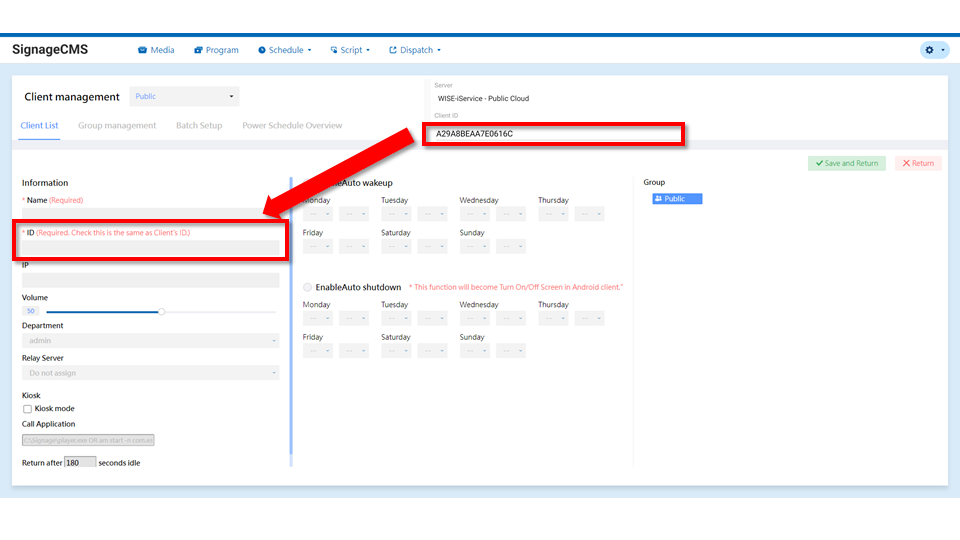The height and width of the screenshot is (540, 960).
Task: Enable the Kiosk mode checkbox
Action: click(28, 409)
